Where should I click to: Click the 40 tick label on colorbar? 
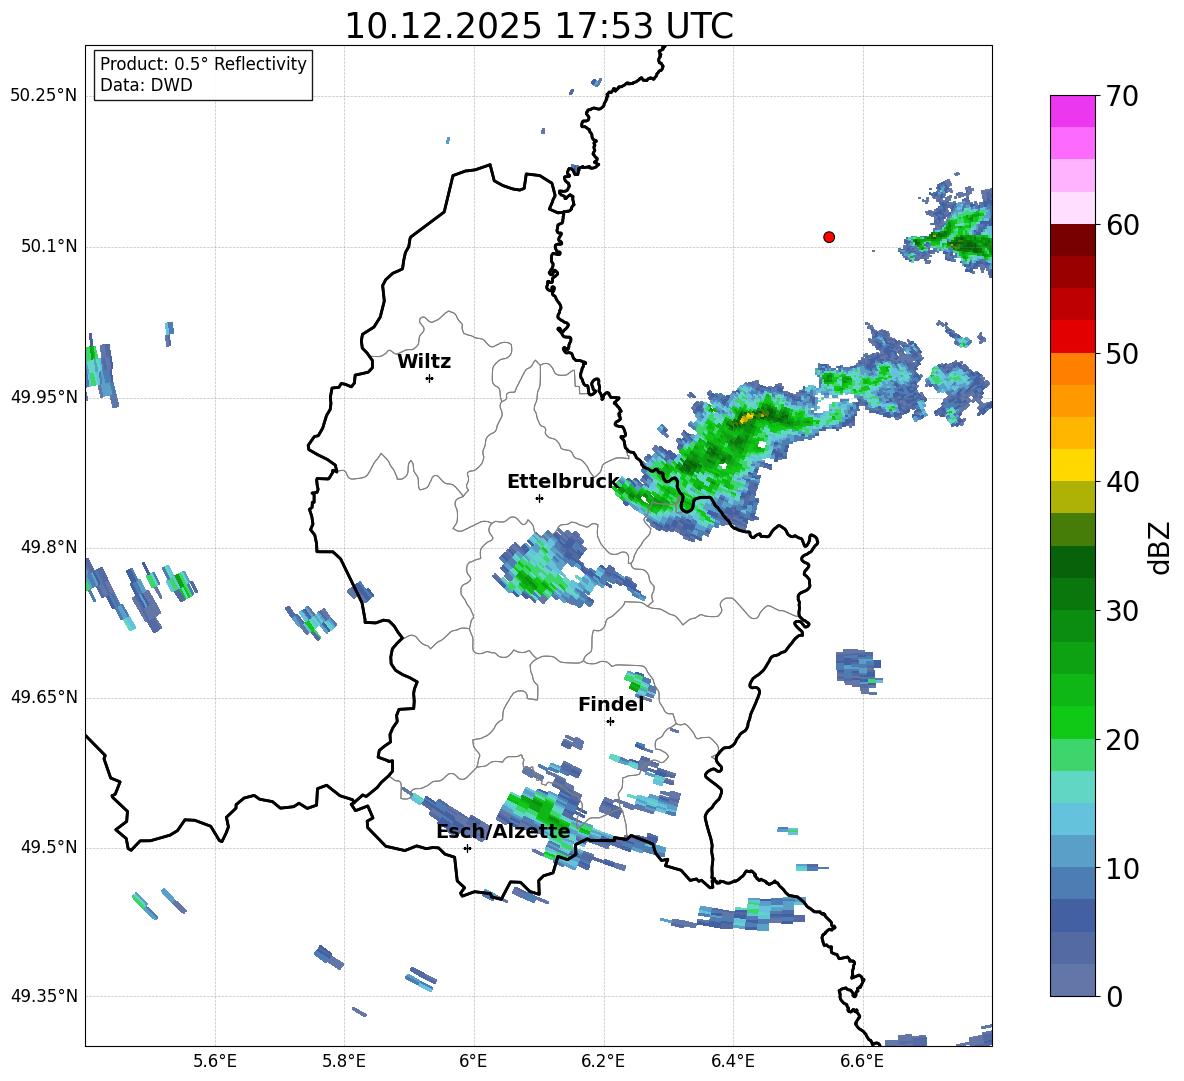(1122, 482)
